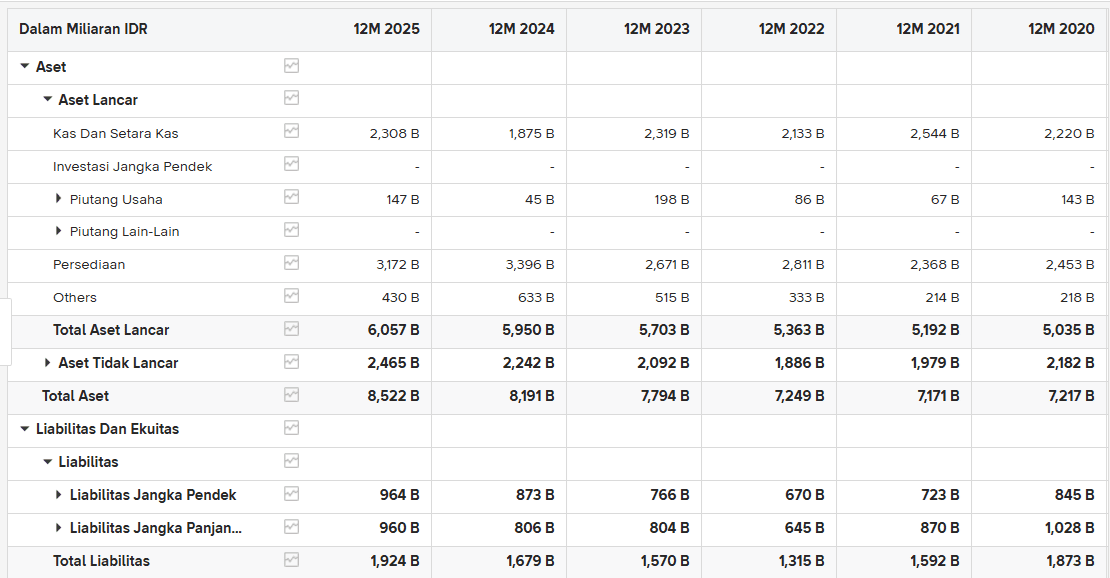The image size is (1110, 578).
Task: Collapse the Aset Lancar group
Action: 47,100
